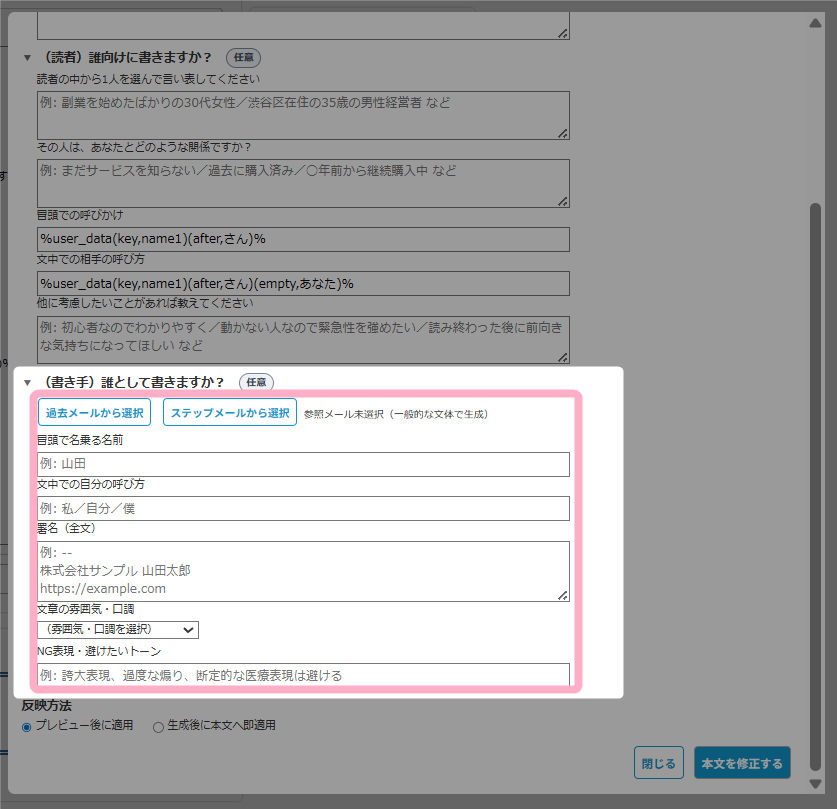Viewport: 837px width, 809px height.
Task: Collapse the （読者）誰向けに書きますか？ section
Action: 28,58
